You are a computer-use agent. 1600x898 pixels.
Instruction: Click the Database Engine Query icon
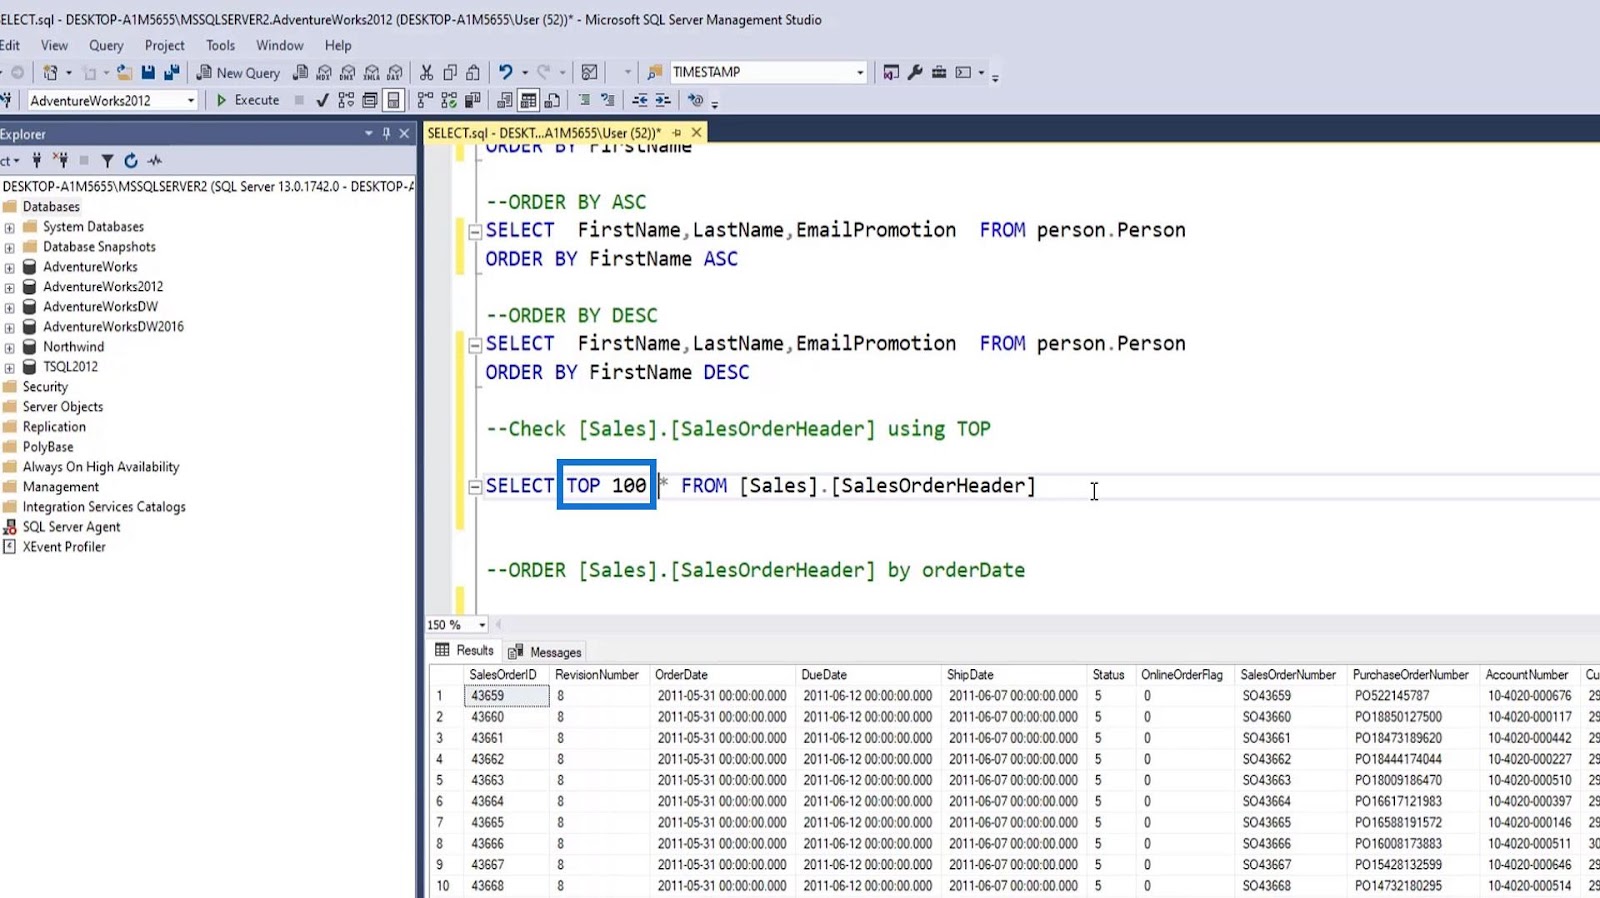(300, 72)
